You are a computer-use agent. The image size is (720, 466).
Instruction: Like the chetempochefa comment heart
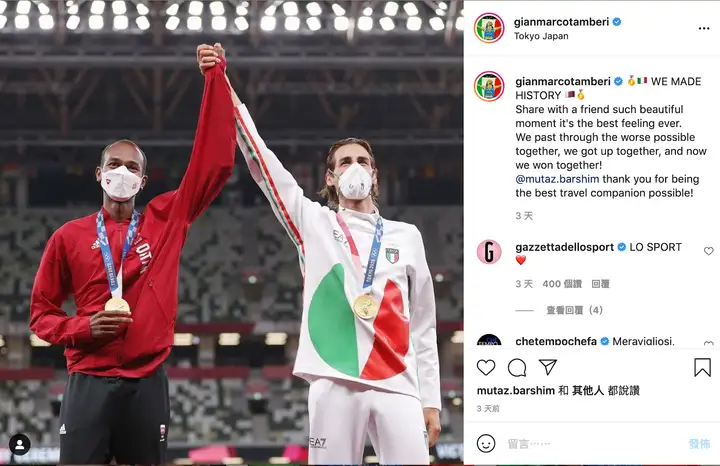(x=709, y=343)
